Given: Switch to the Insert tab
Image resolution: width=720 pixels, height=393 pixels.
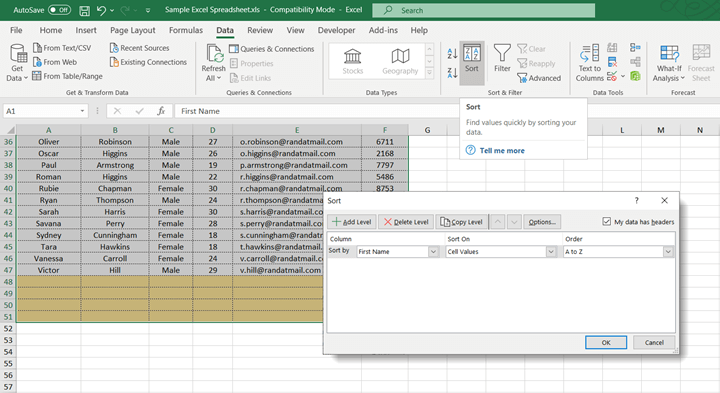Looking at the screenshot, I should coord(86,30).
